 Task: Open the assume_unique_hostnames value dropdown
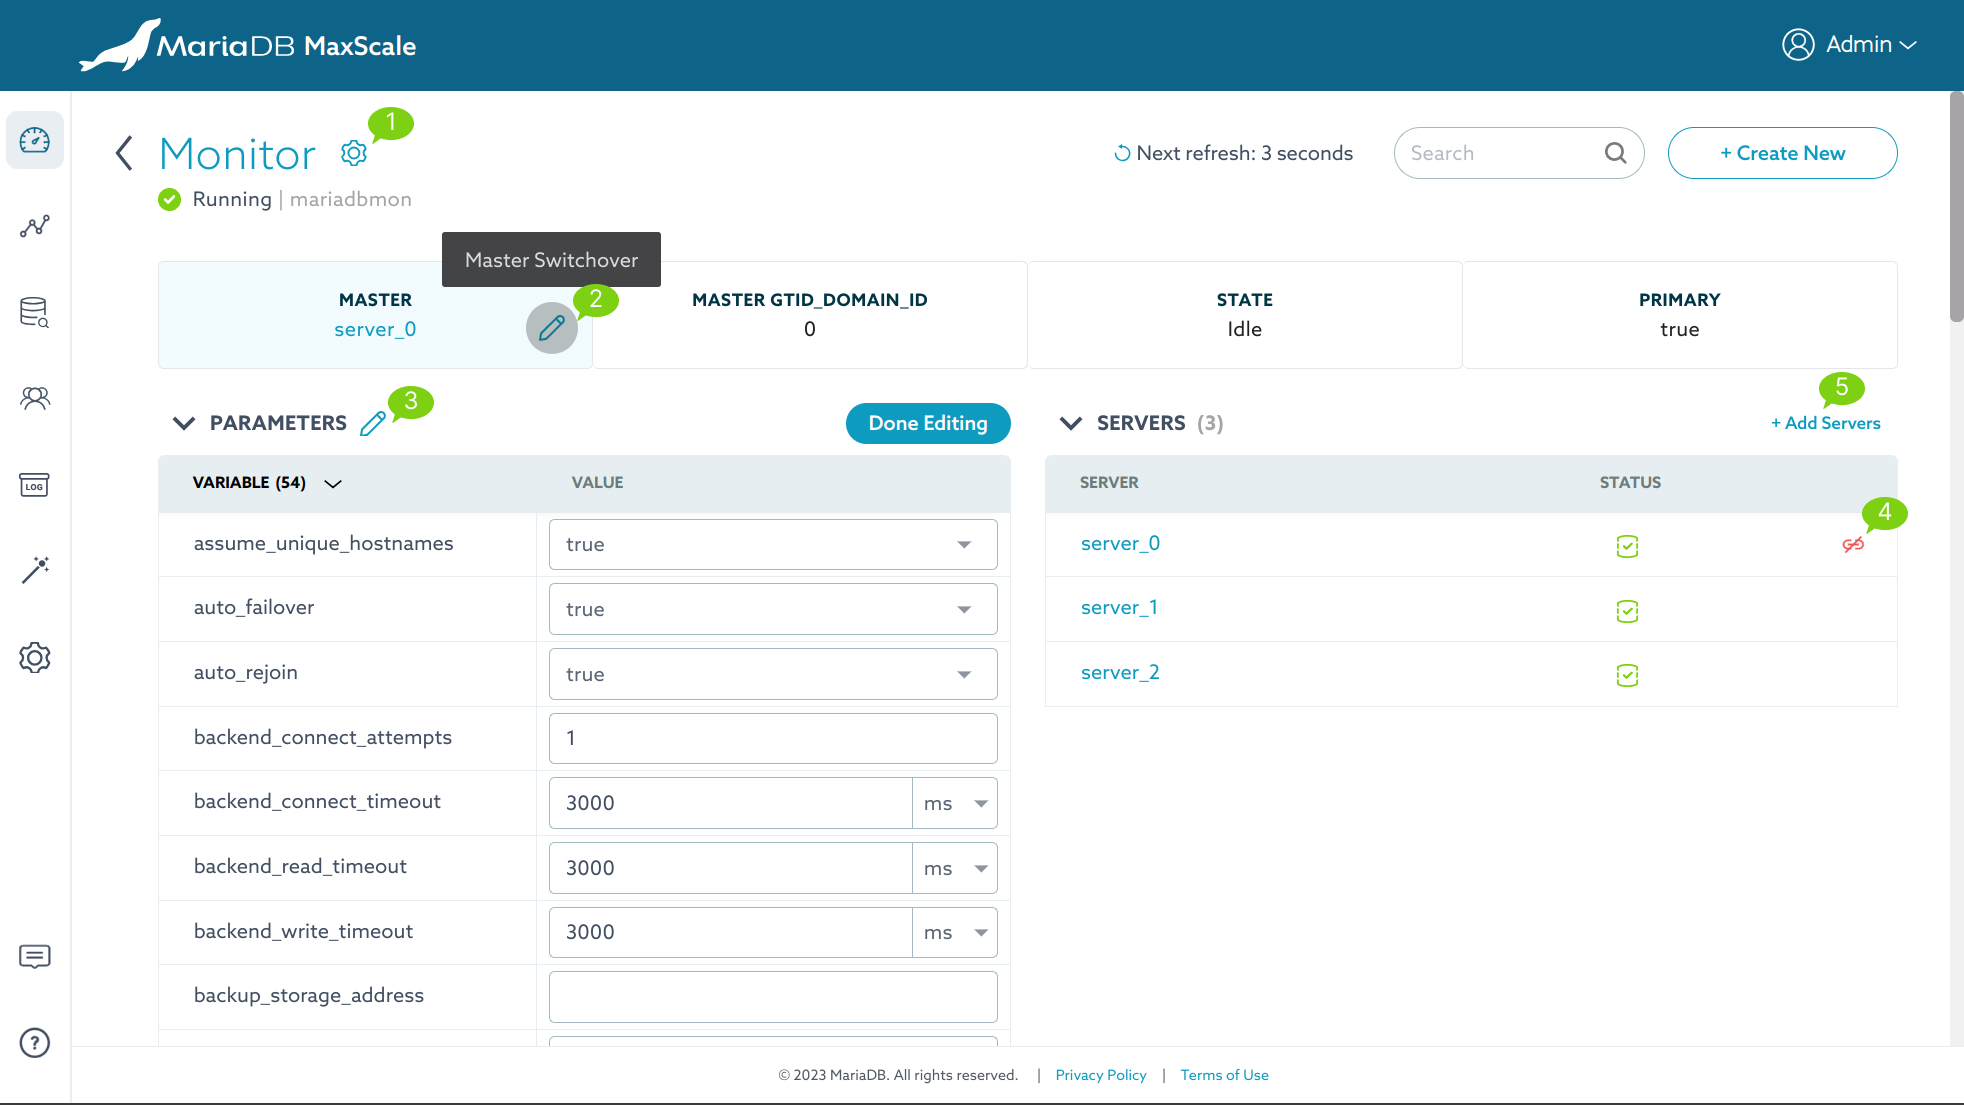pos(773,545)
